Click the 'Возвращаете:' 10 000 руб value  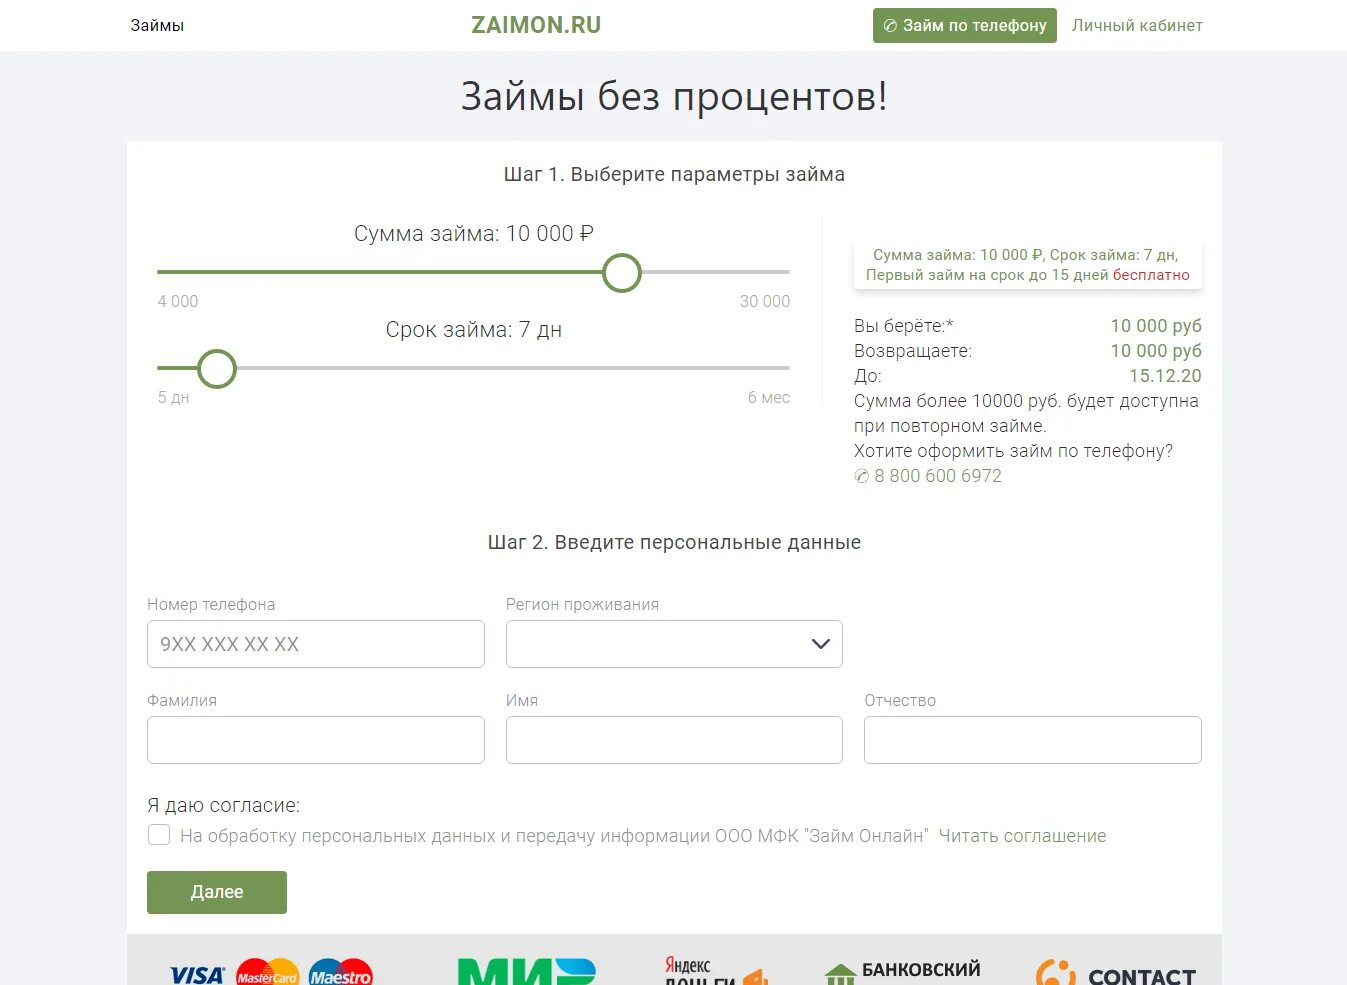[1156, 351]
